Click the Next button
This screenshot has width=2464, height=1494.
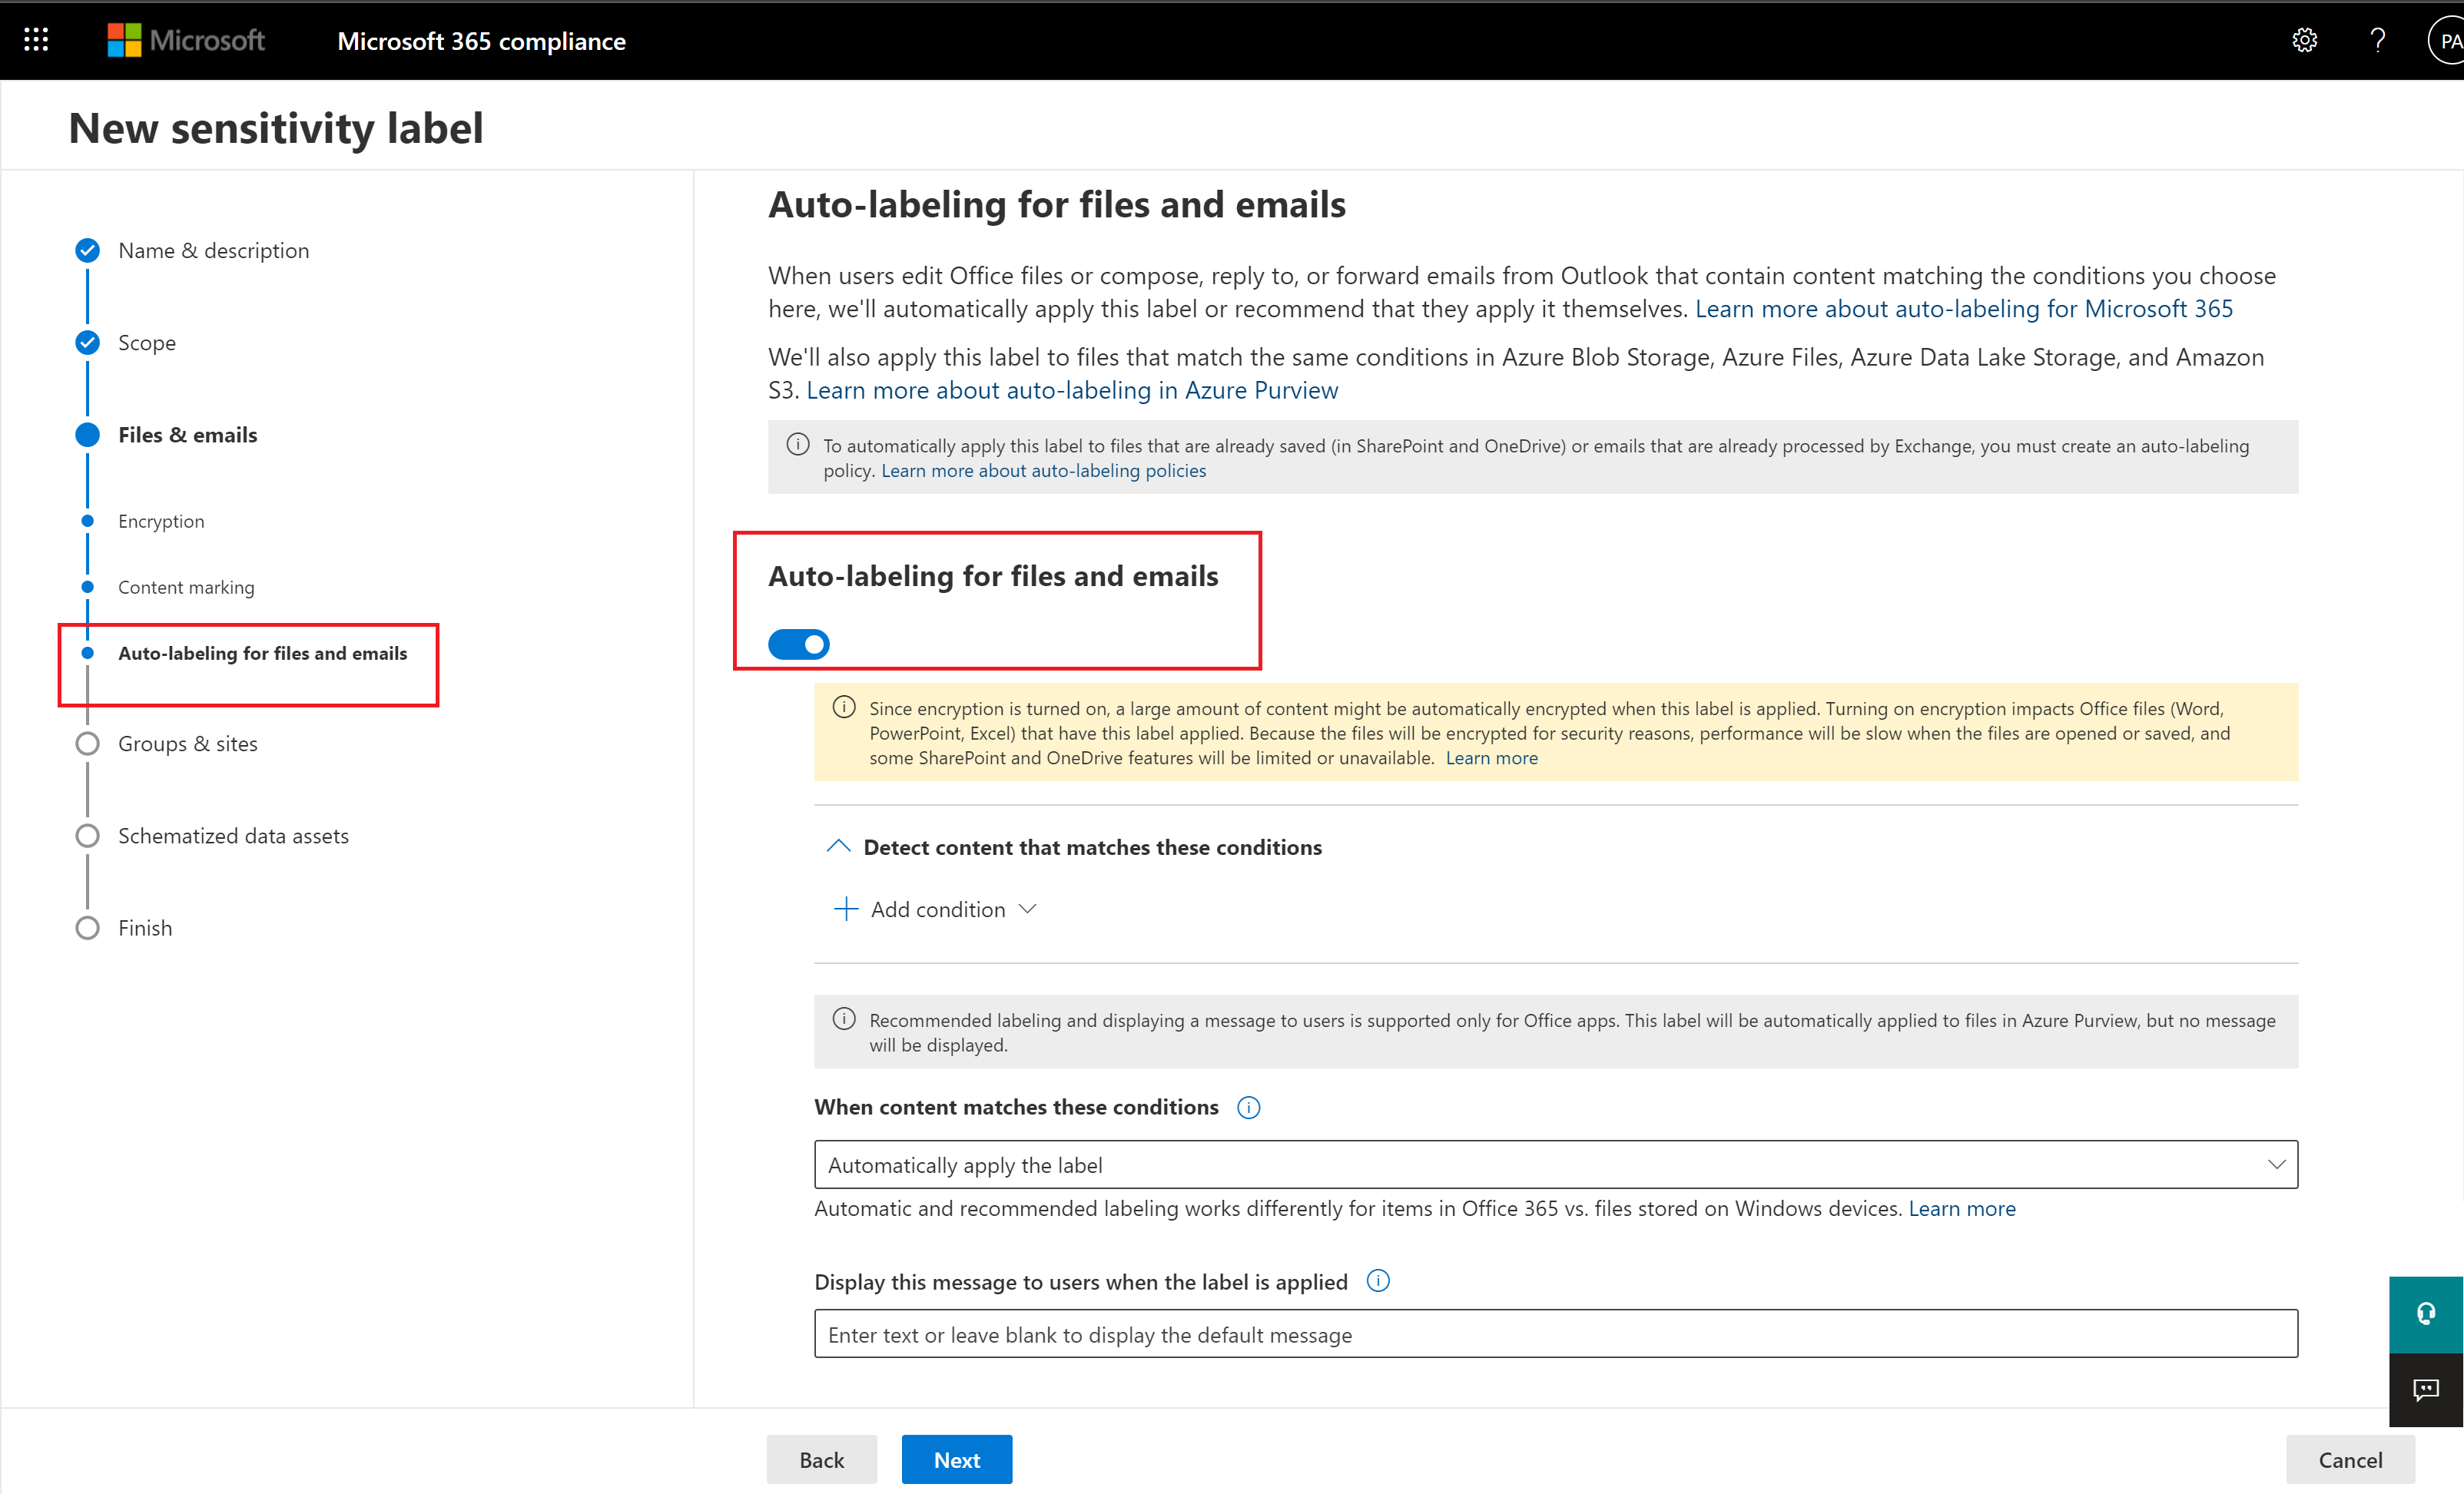pos(956,1459)
